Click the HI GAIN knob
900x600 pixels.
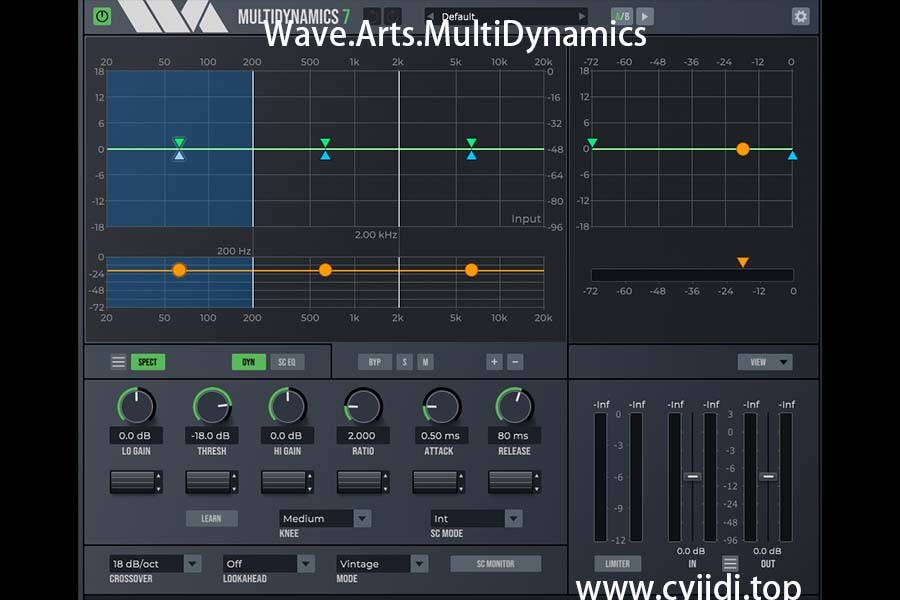(x=287, y=406)
